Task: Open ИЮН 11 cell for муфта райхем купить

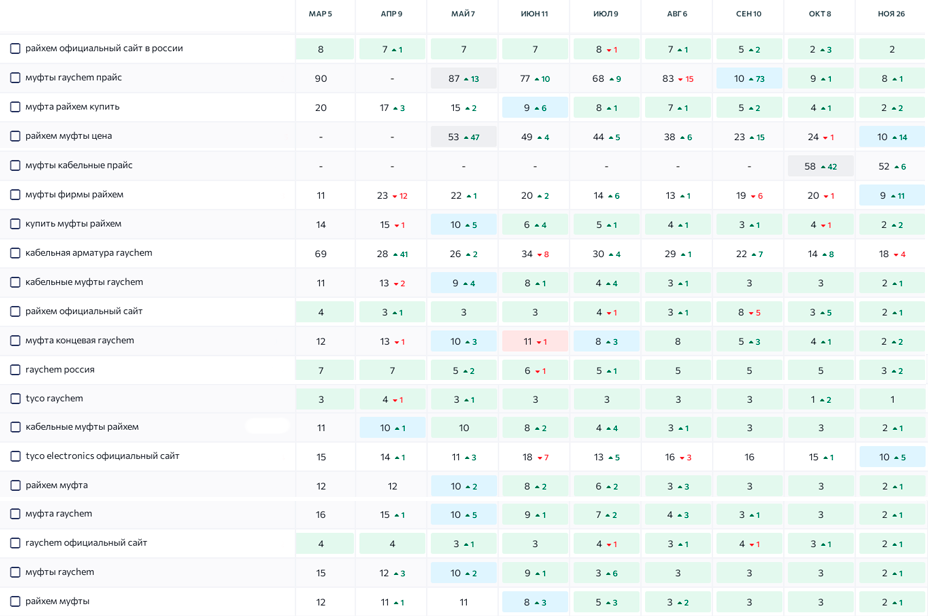Action: tap(534, 108)
